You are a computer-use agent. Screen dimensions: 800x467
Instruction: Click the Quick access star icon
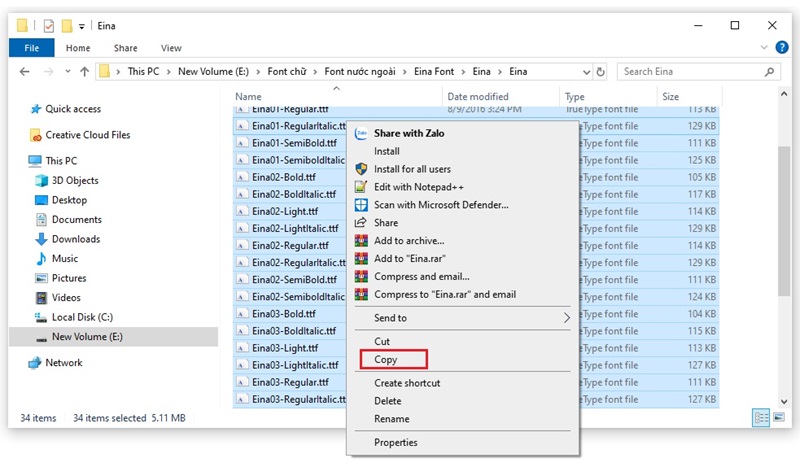pos(36,109)
